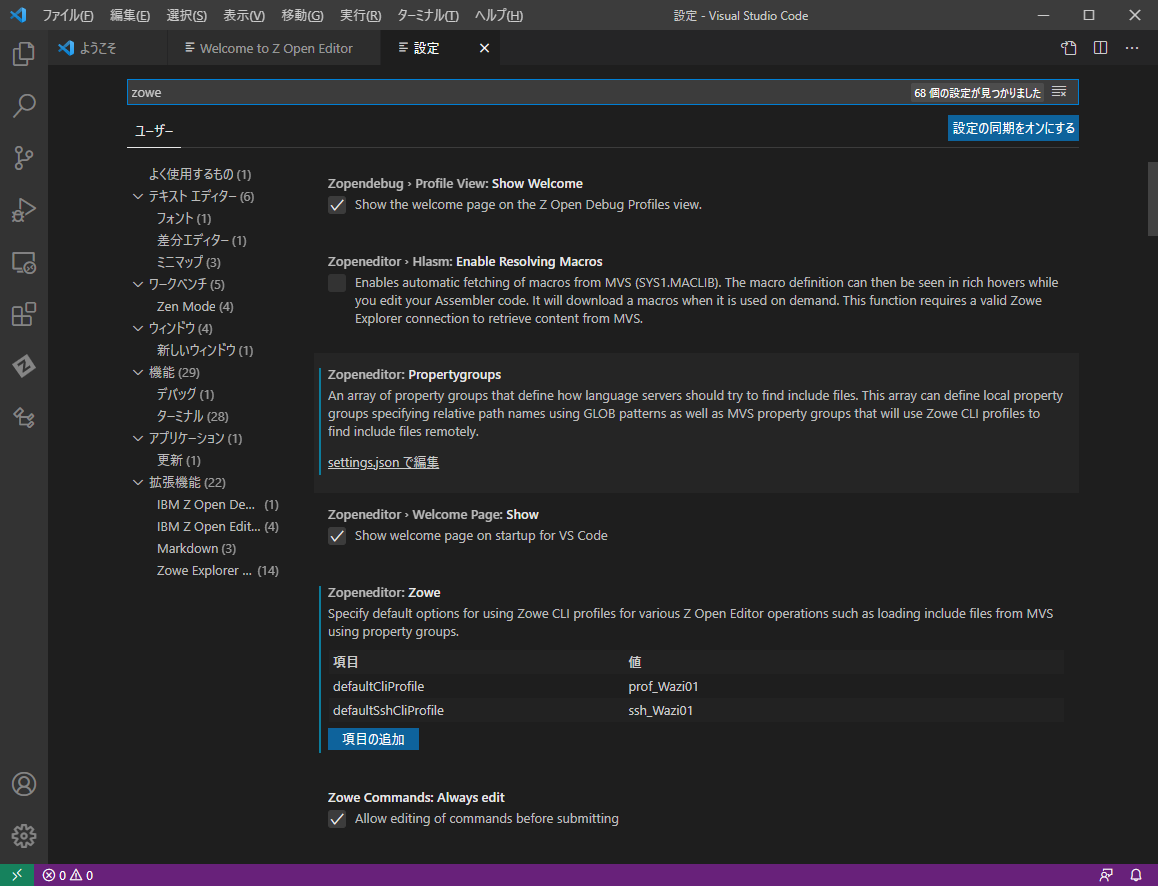Click the Split Editor icon
The height and width of the screenshot is (886, 1158).
point(1100,48)
